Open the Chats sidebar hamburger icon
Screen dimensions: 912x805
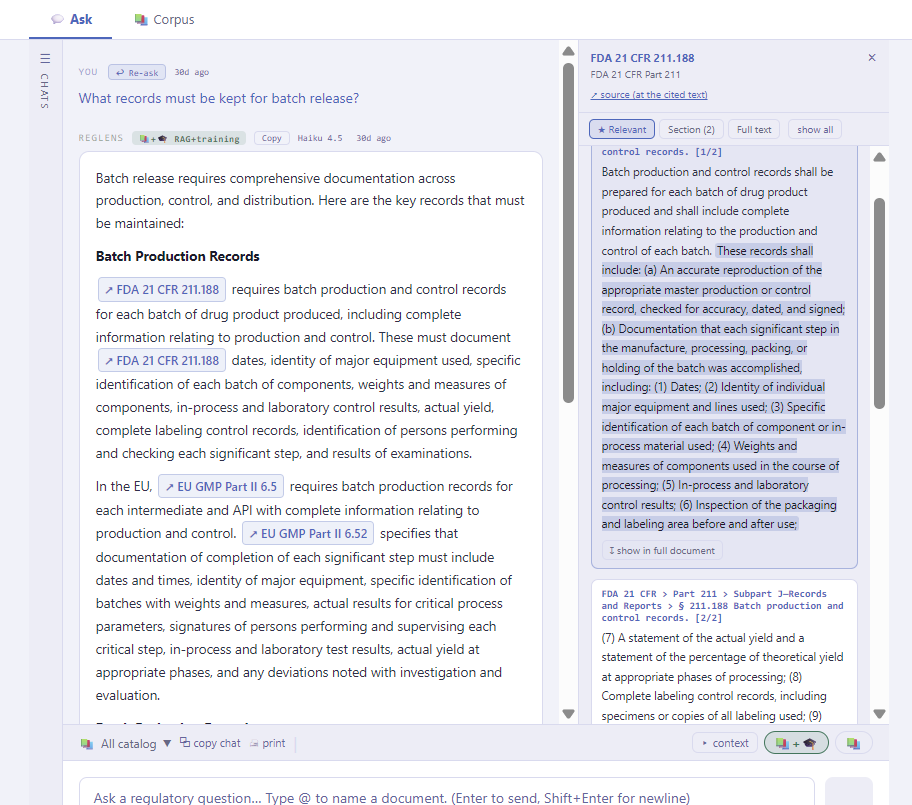coord(45,58)
